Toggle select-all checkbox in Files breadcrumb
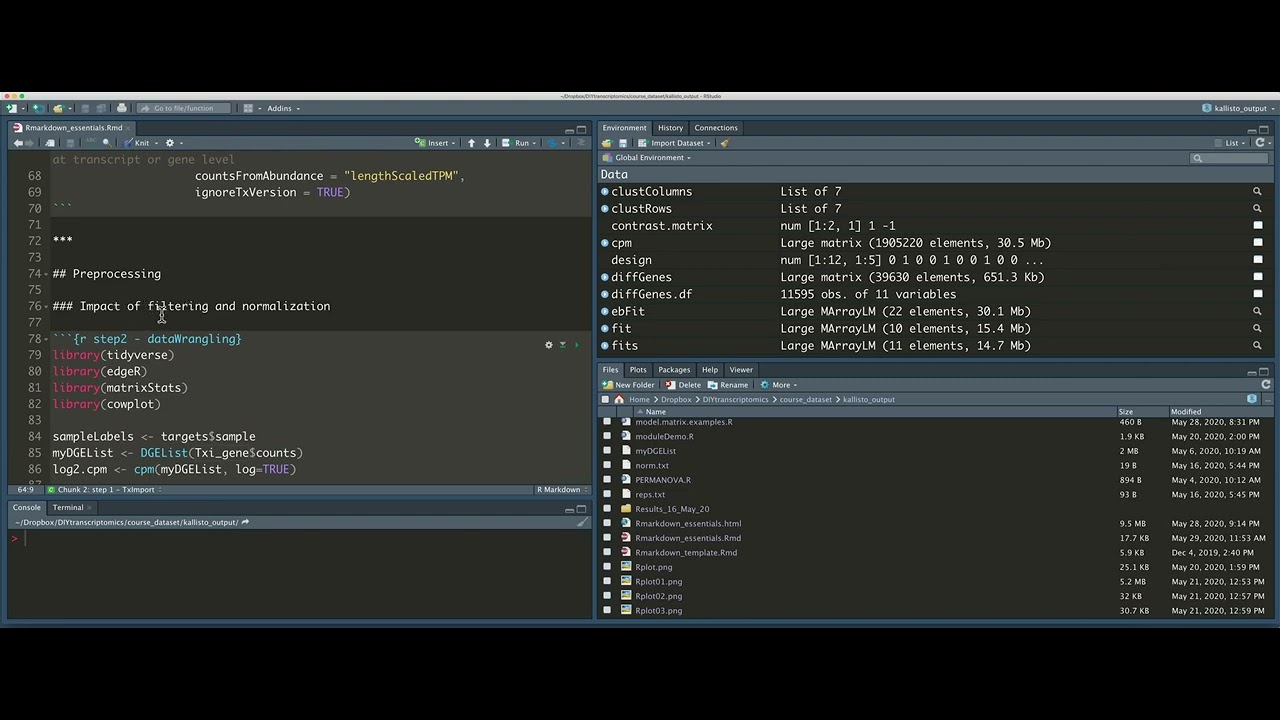Viewport: 1280px width, 720px height. (605, 400)
